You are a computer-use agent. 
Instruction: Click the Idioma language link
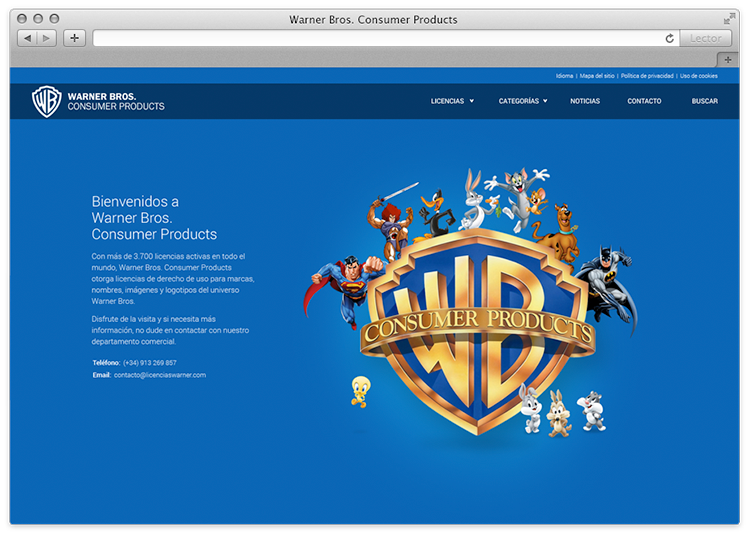click(x=564, y=76)
